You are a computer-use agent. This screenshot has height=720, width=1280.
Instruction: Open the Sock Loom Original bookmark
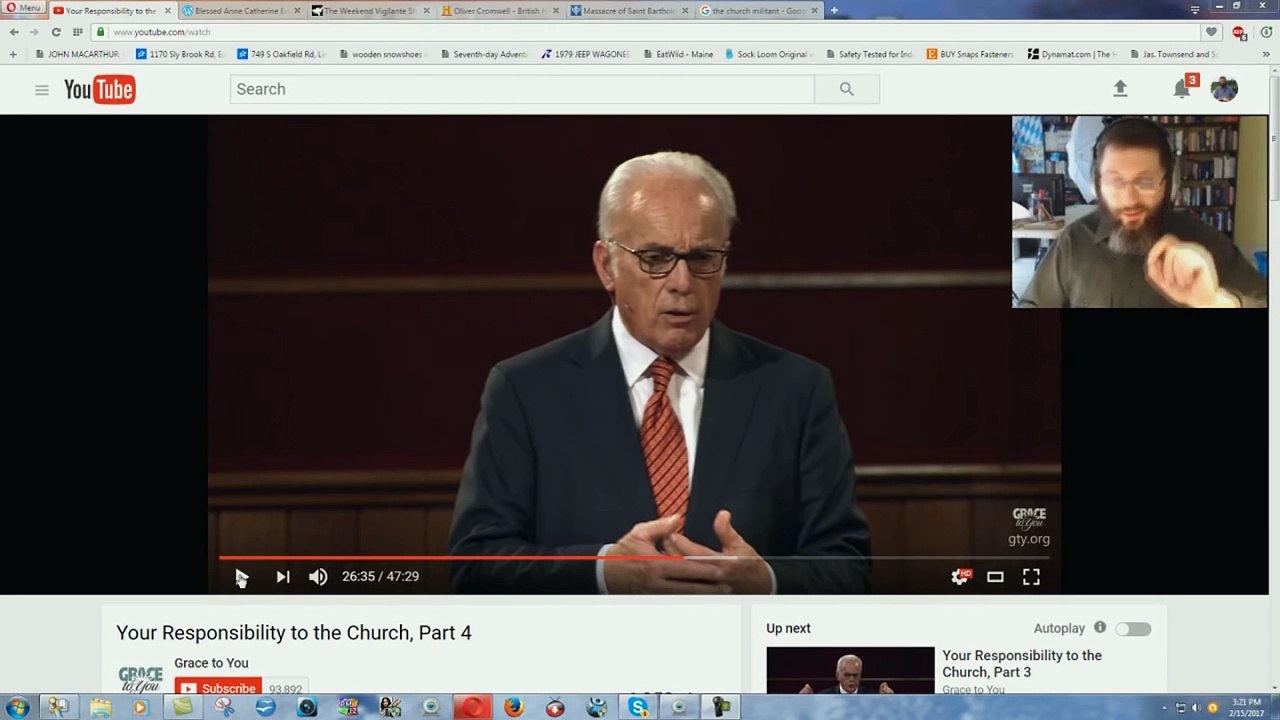click(x=767, y=54)
